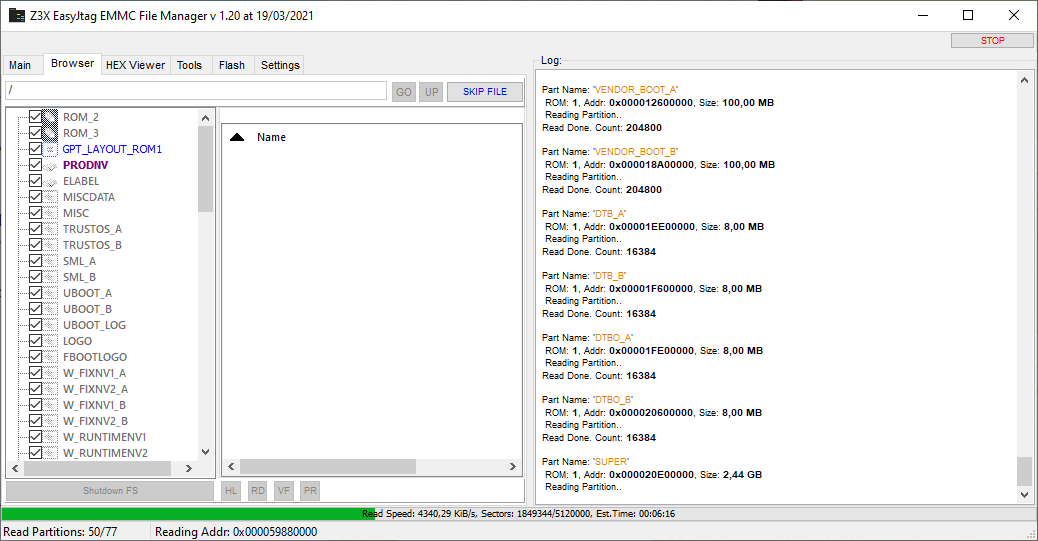Click the UBOOT_LOG partition icon
Image resolution: width=1038 pixels, height=541 pixels.
click(50, 325)
